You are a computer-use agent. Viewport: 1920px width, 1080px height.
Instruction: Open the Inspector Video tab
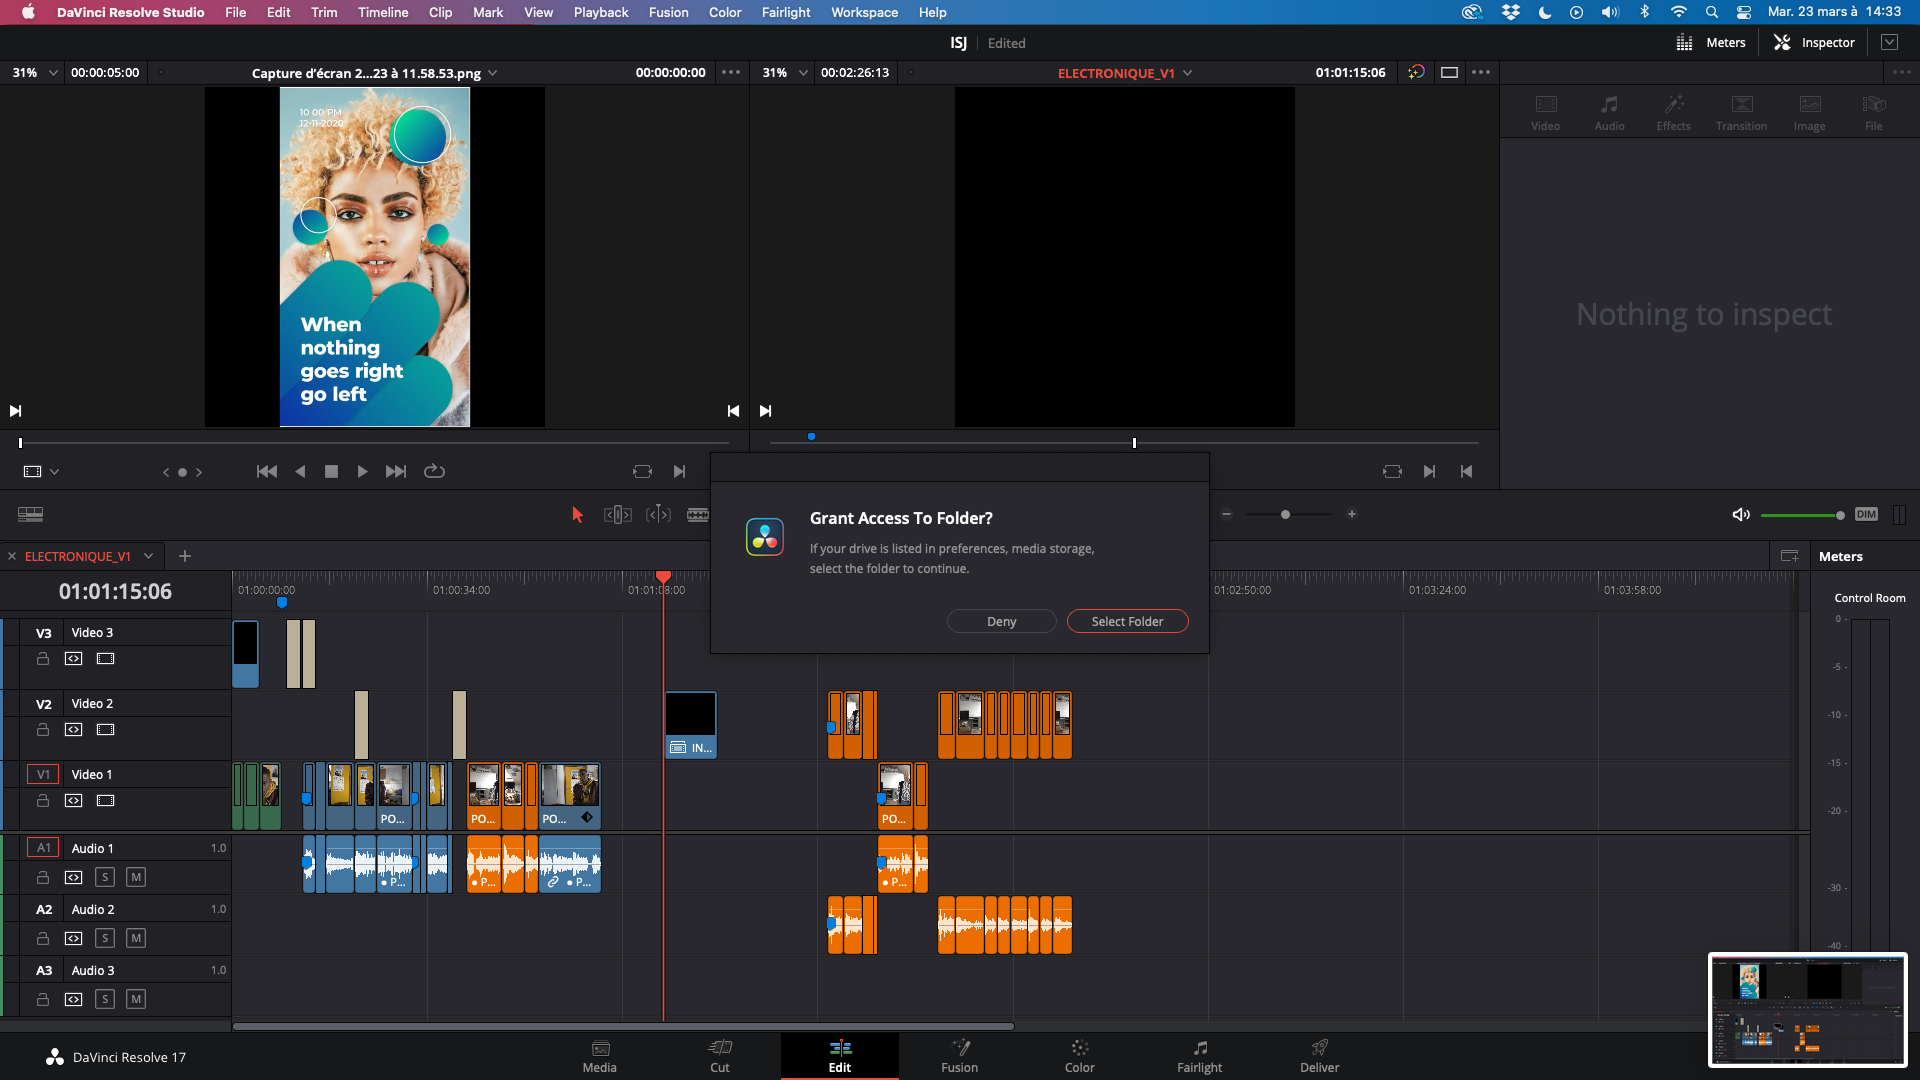[x=1545, y=112]
